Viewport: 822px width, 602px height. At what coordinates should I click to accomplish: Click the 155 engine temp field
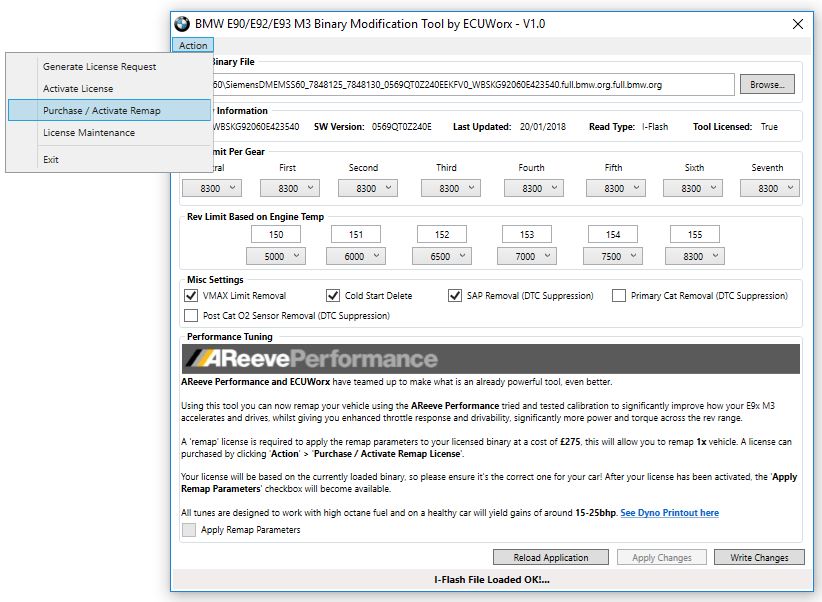(x=695, y=234)
